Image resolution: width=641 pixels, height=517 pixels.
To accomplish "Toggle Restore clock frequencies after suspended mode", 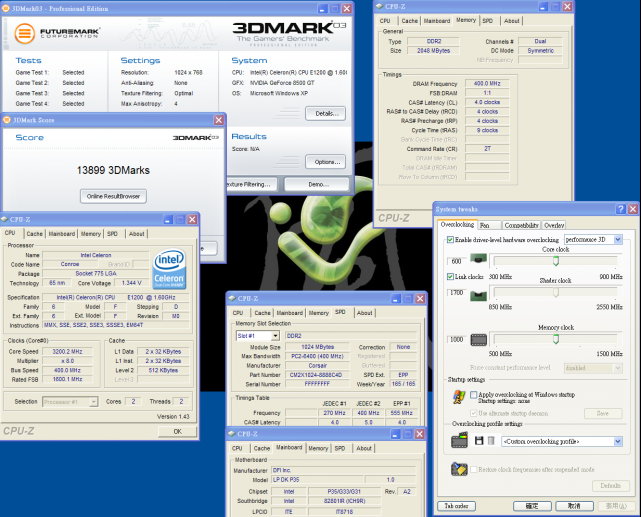I will (473, 469).
